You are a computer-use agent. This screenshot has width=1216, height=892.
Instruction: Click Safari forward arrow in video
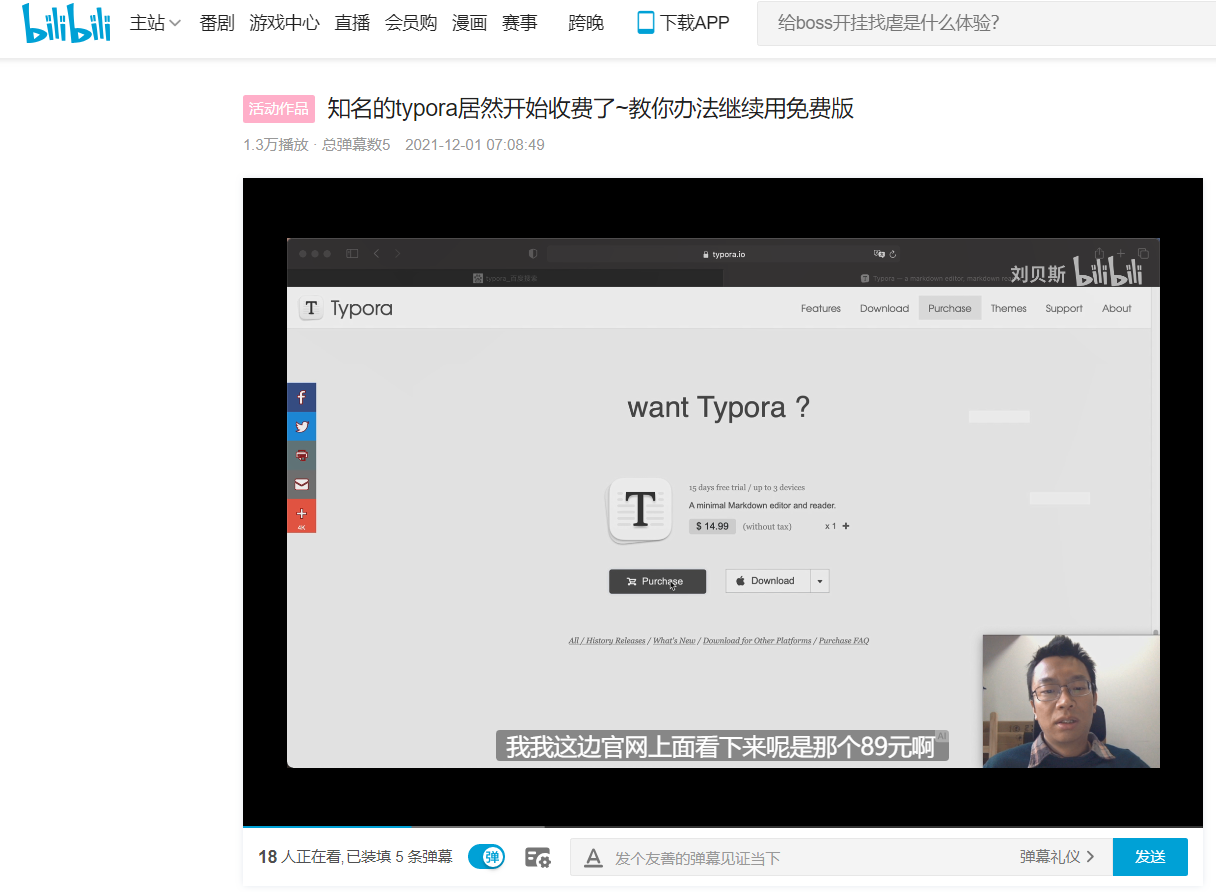[x=397, y=254]
